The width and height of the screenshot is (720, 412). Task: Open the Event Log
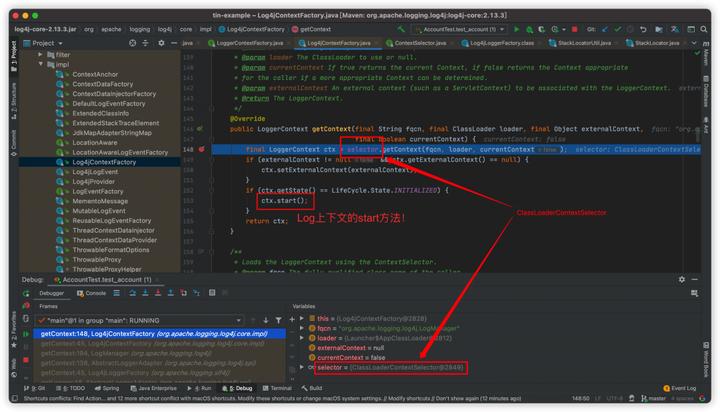680,388
